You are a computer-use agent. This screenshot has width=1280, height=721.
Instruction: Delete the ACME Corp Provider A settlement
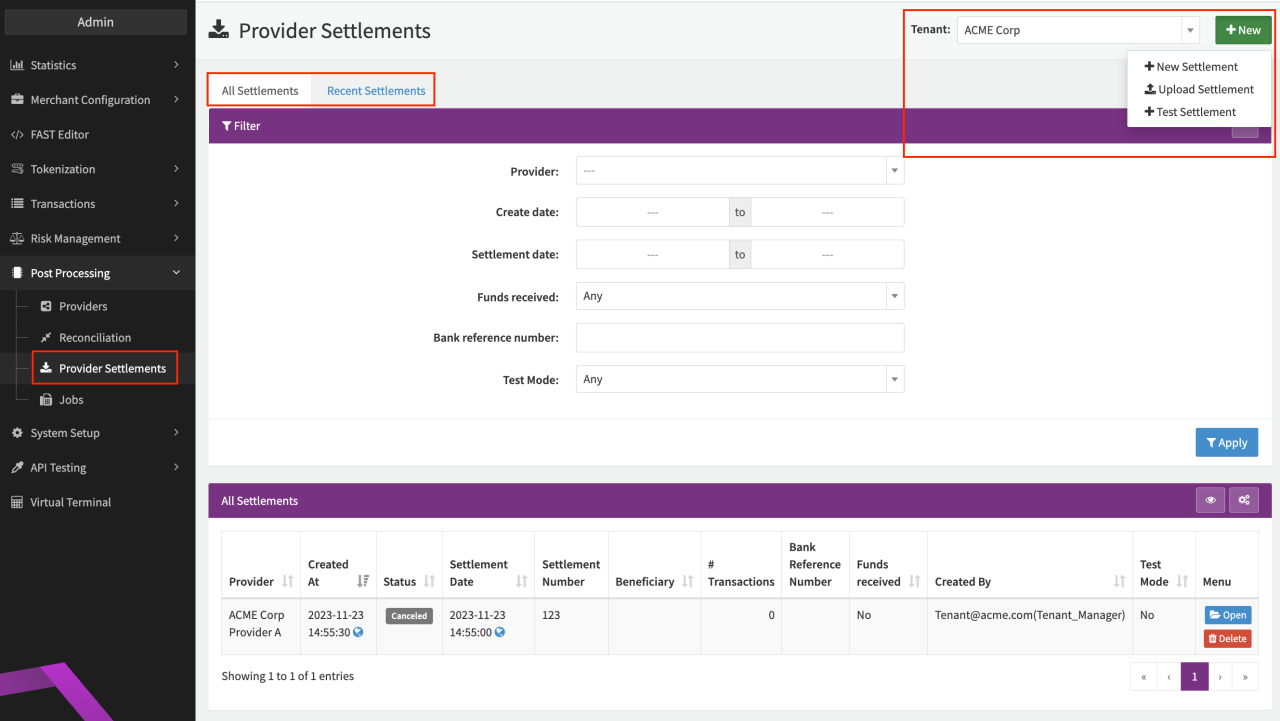(x=1227, y=639)
